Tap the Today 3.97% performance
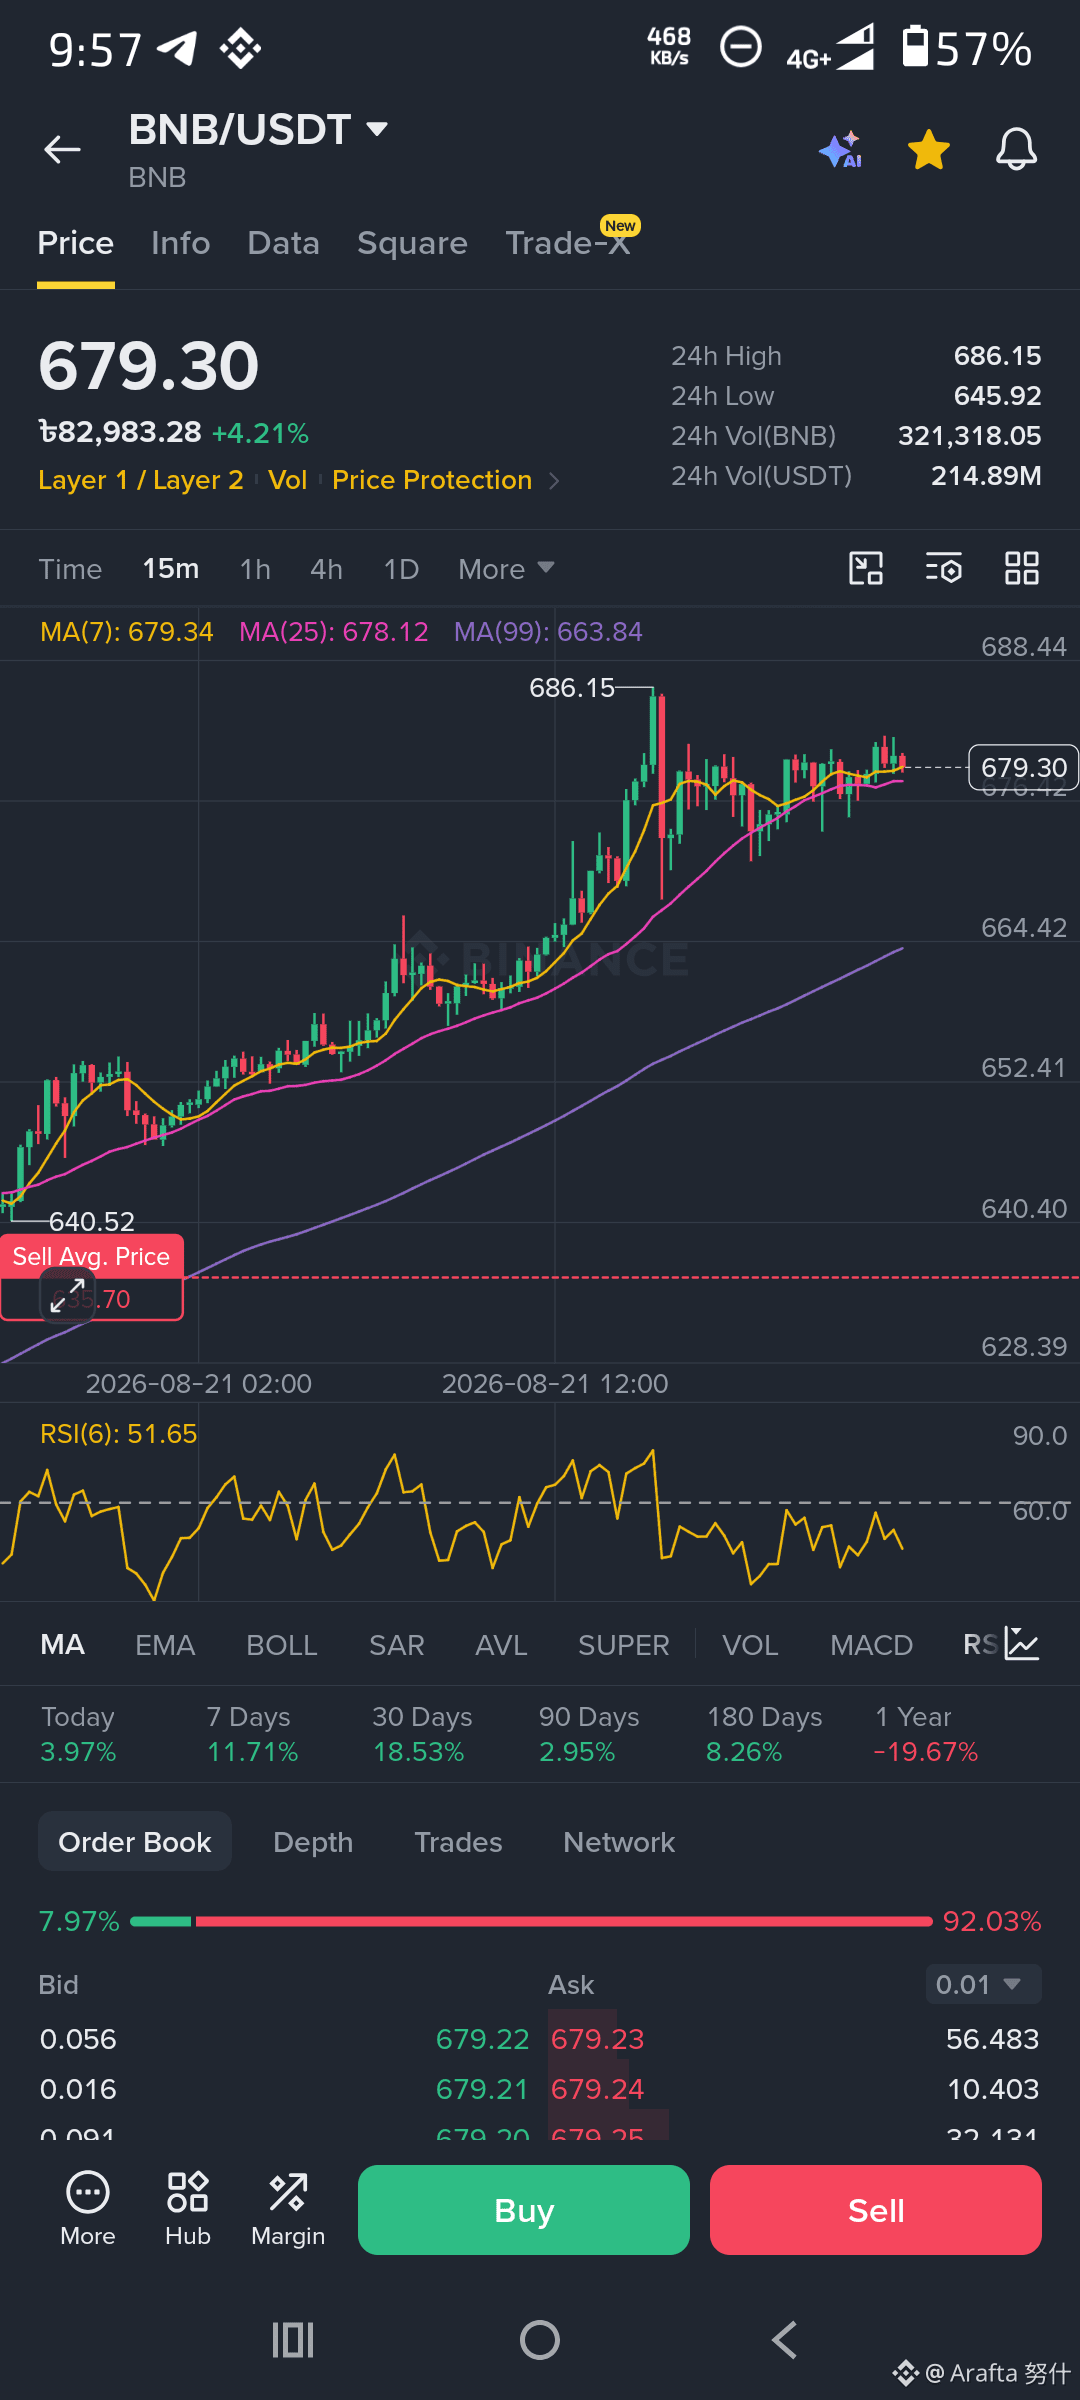The image size is (1080, 2400). 78,1734
